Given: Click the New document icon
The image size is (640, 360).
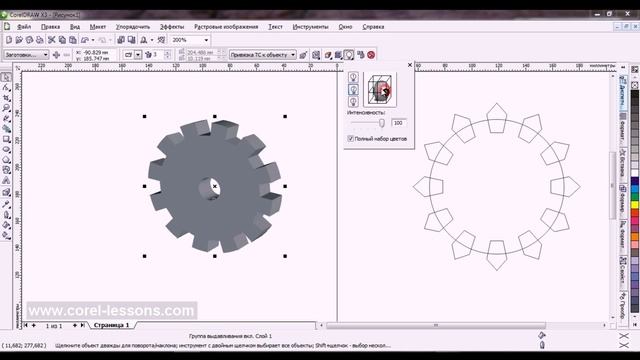Looking at the screenshot, I should [9, 40].
